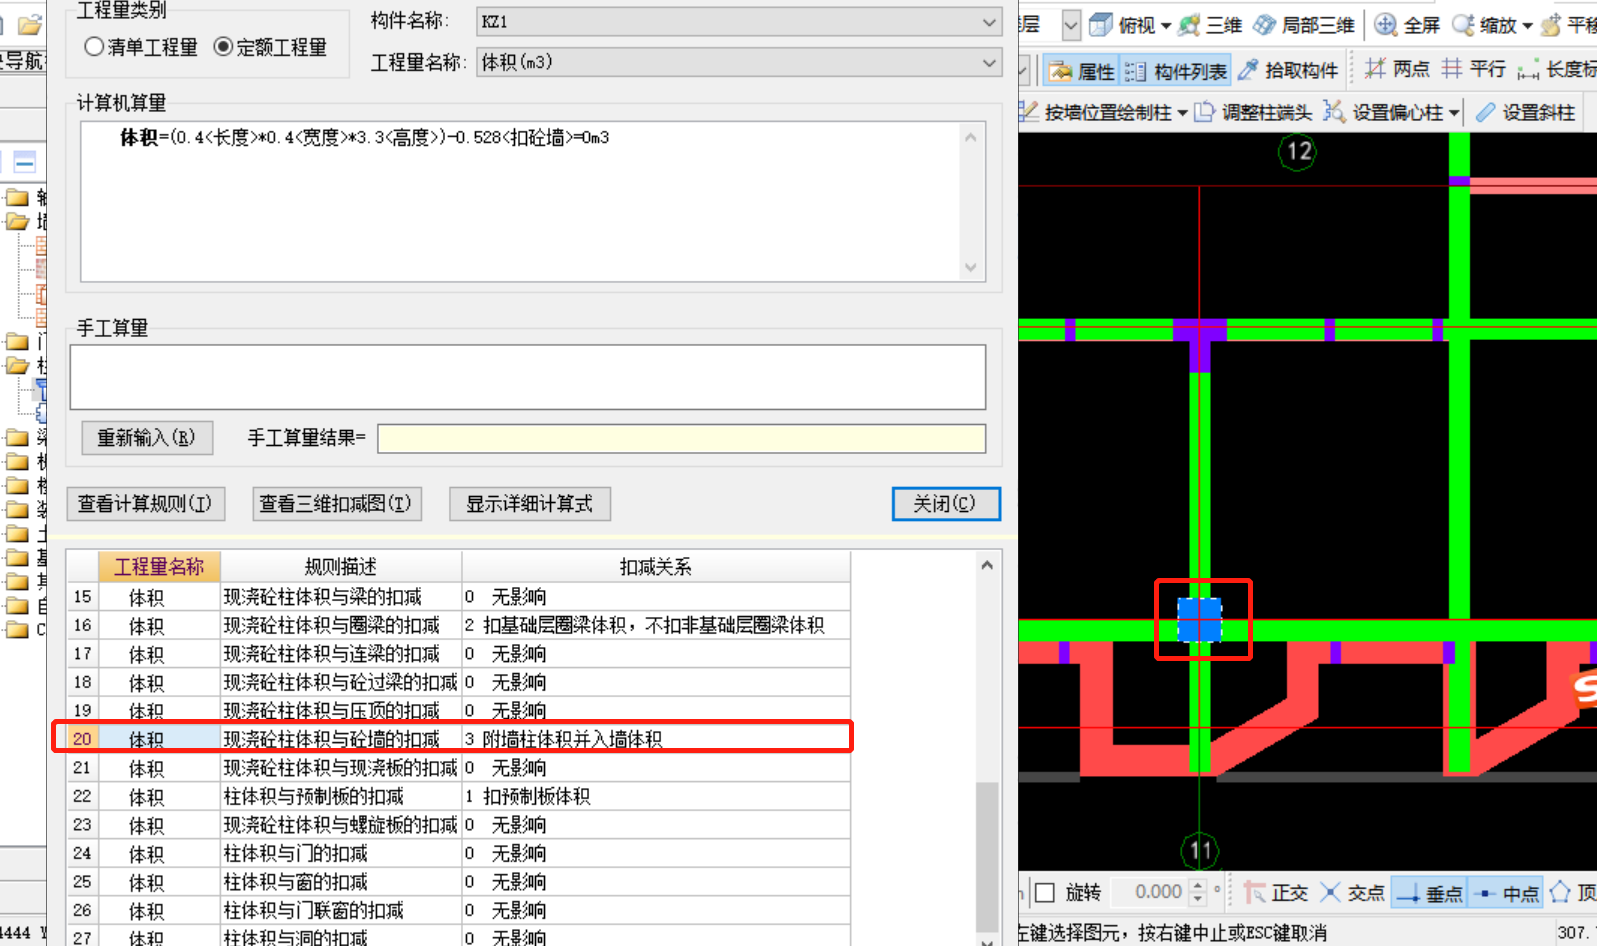Select 清单工程量 radio option
This screenshot has height=946, width=1597.
pos(141,47)
